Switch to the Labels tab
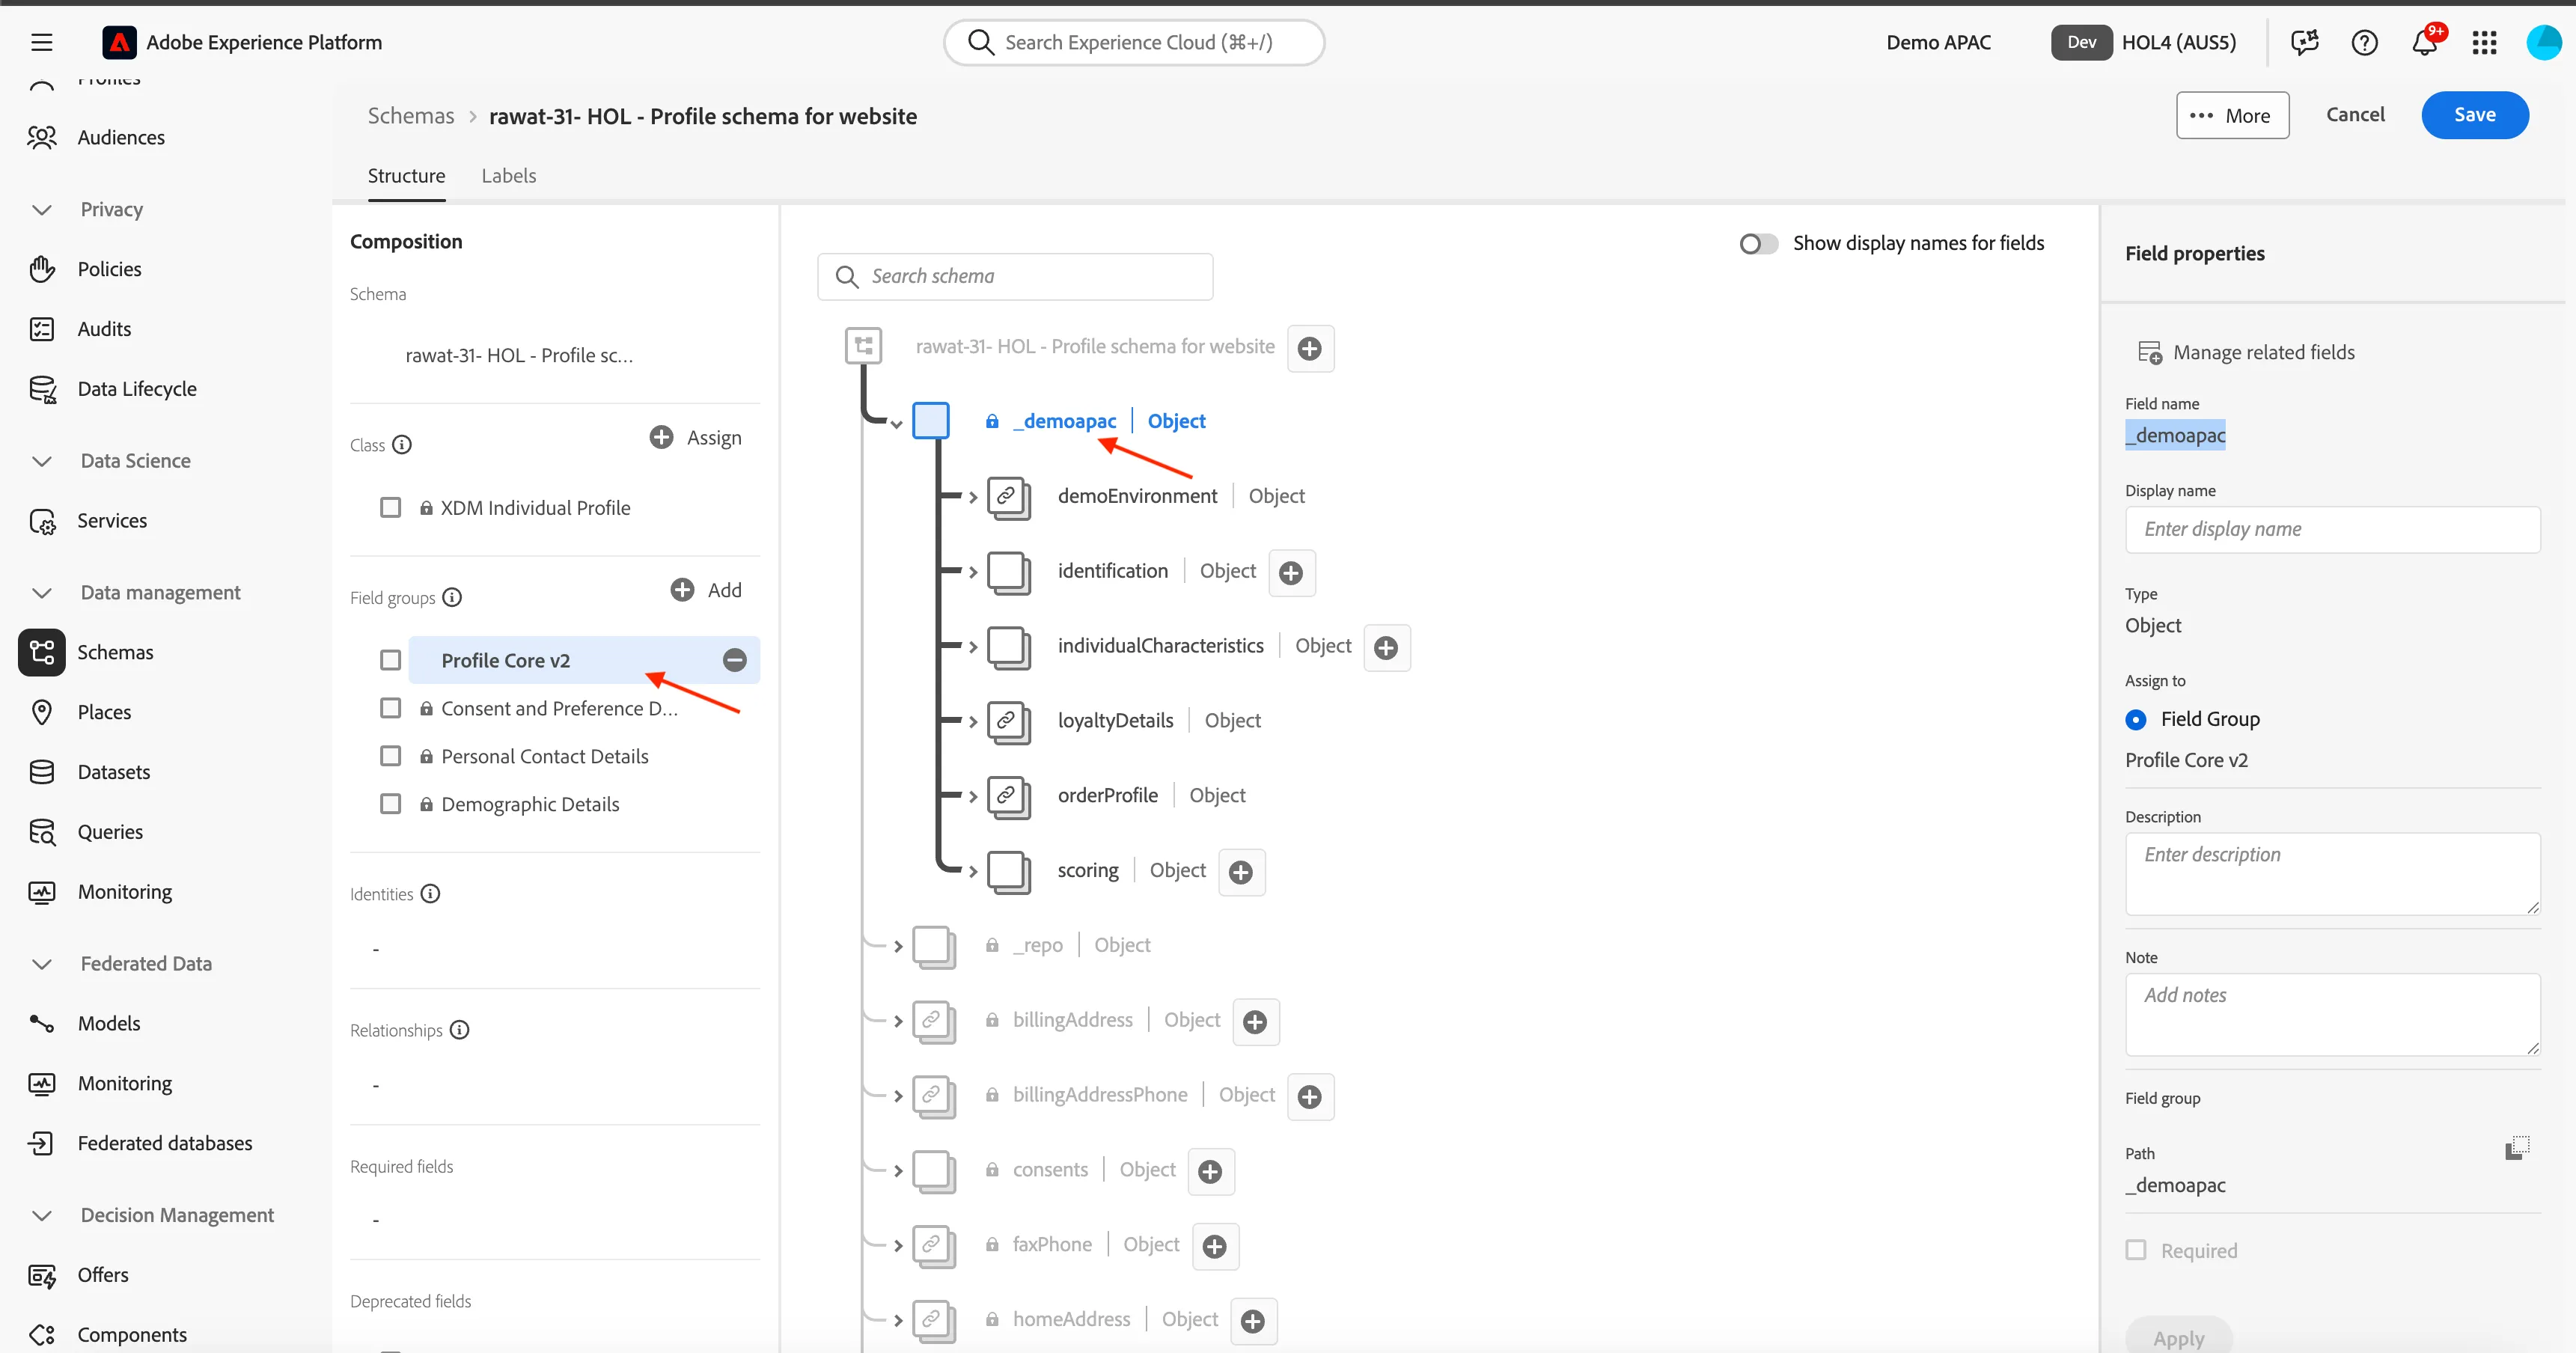 508,175
